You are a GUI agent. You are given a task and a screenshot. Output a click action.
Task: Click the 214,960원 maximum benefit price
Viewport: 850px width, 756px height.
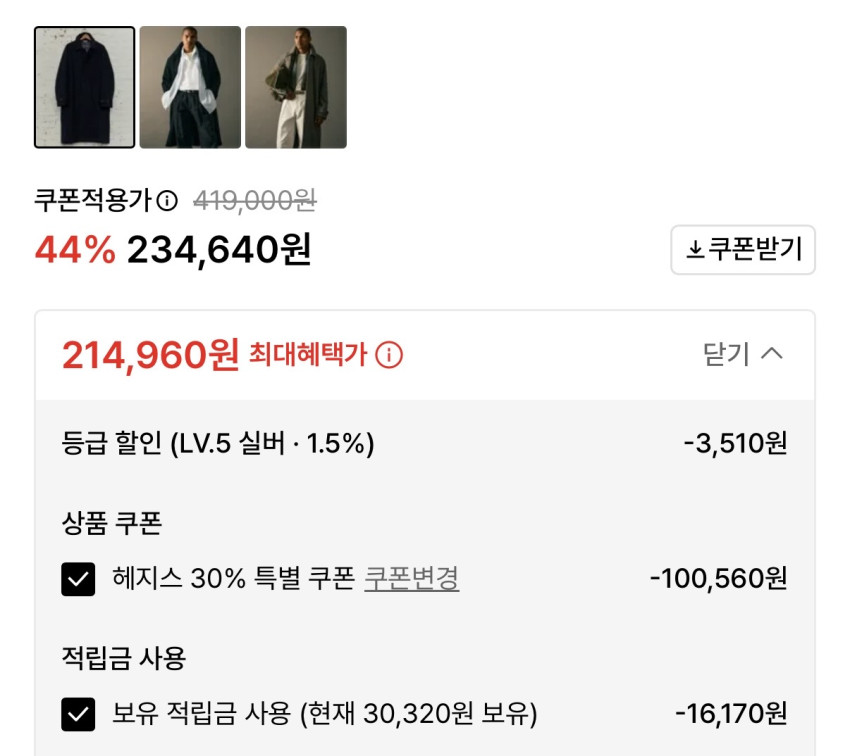click(x=150, y=354)
